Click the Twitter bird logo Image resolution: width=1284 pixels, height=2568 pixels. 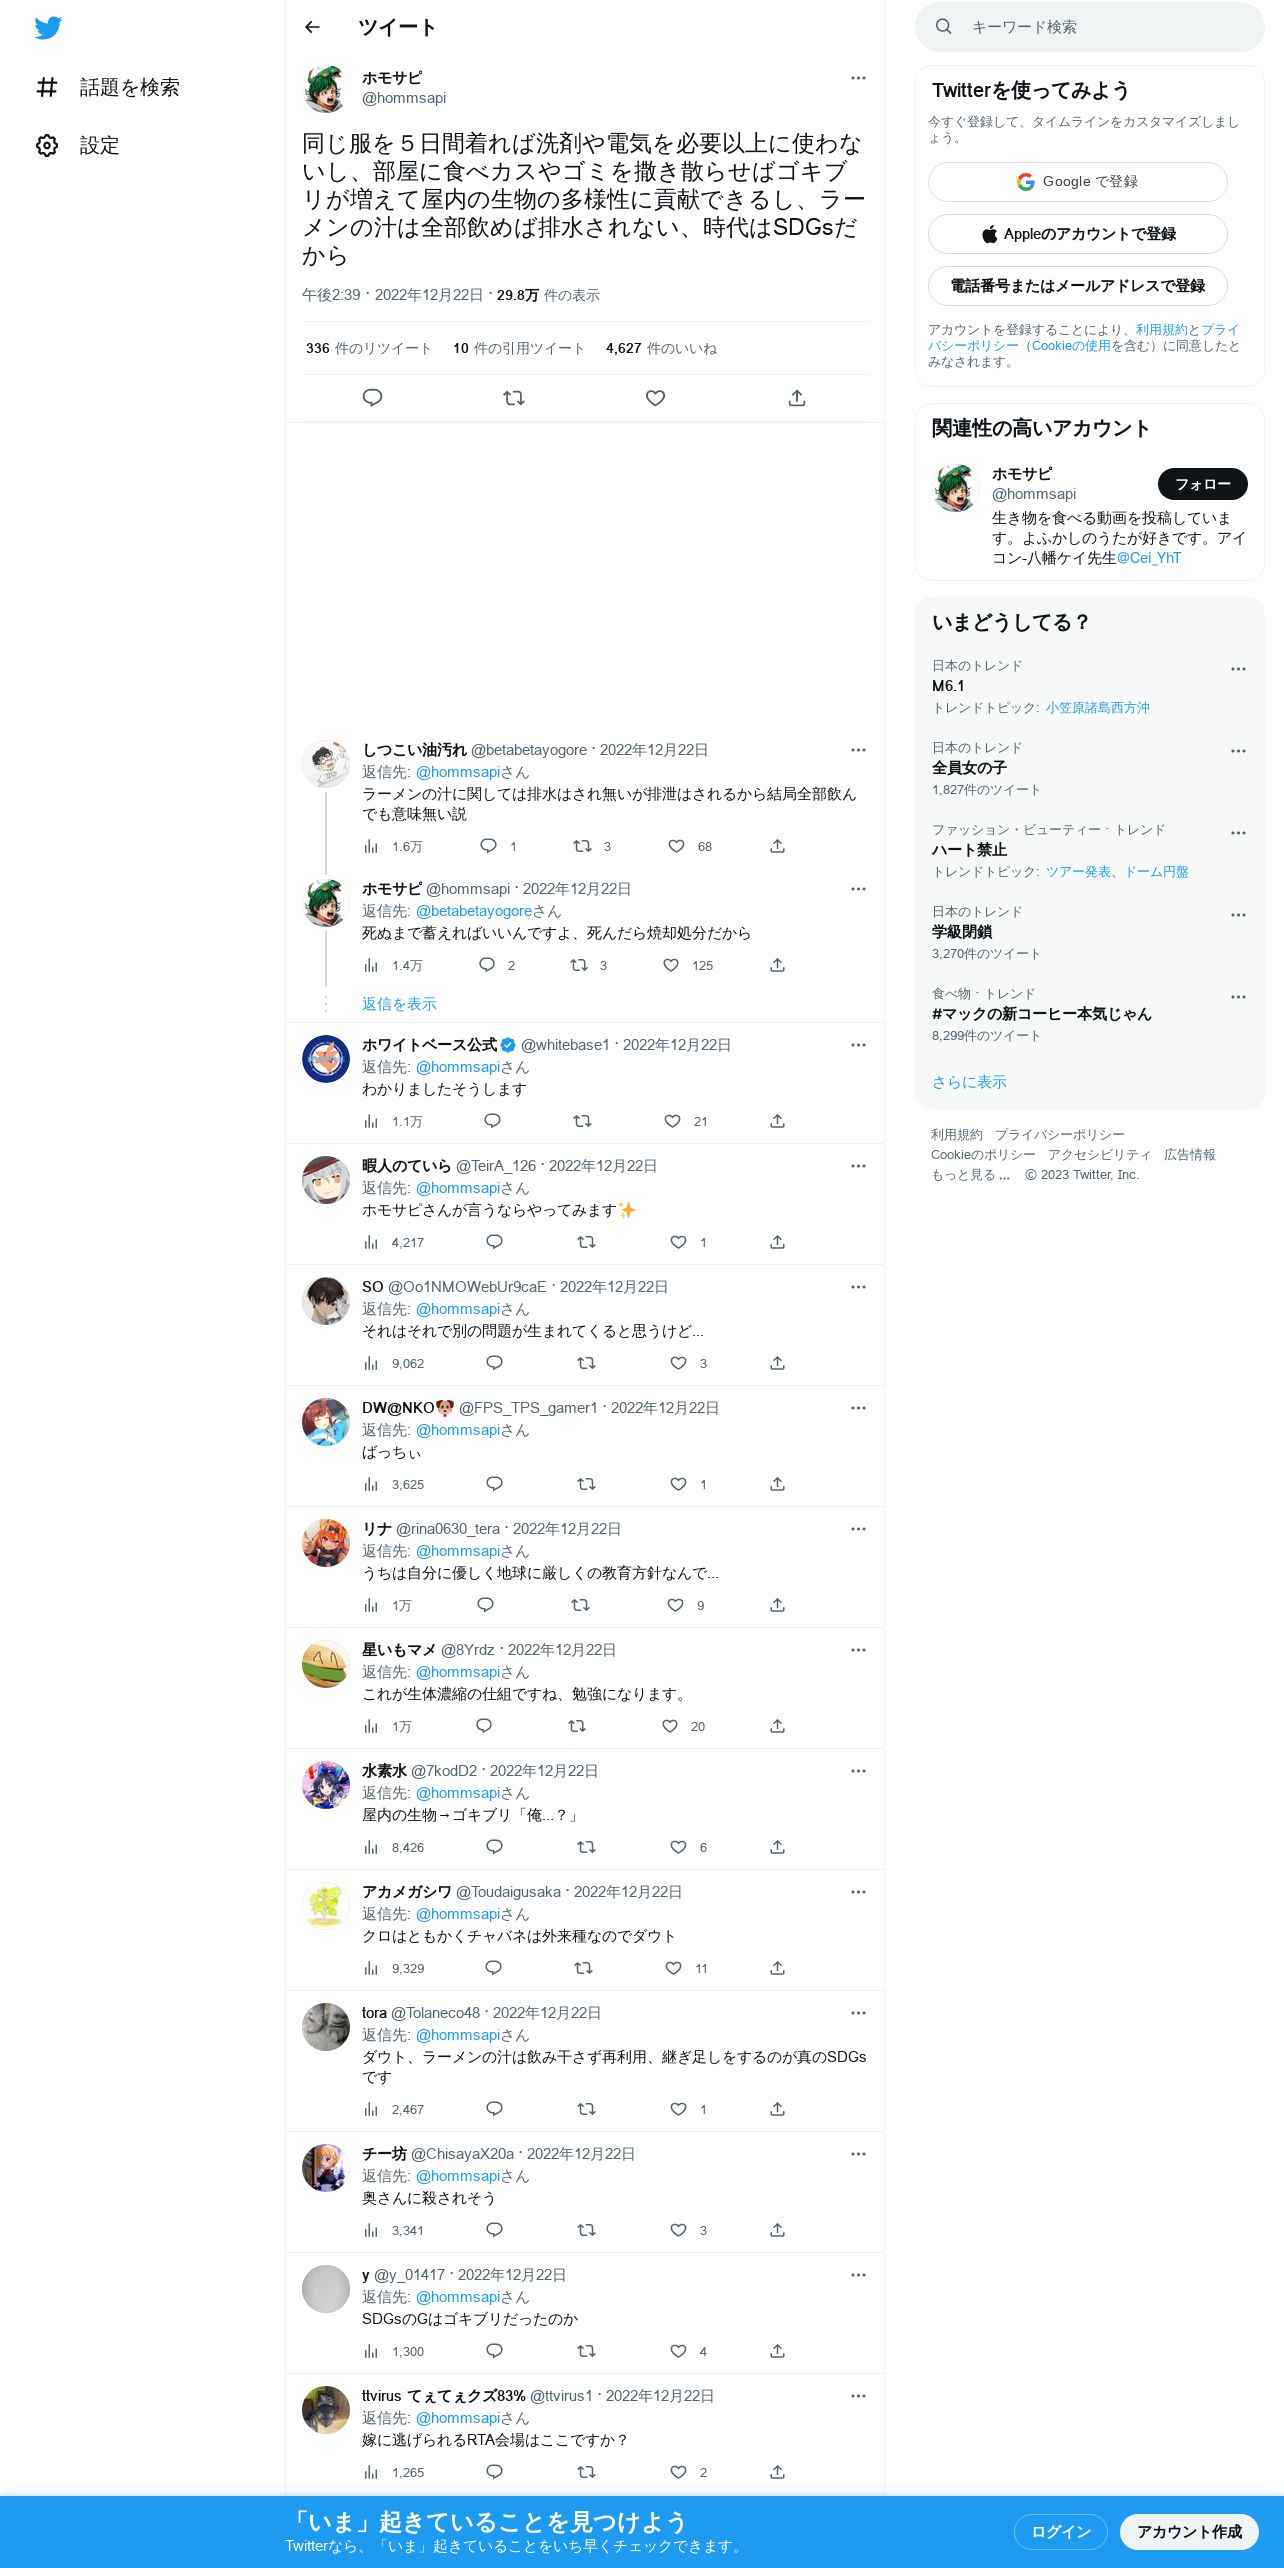tap(48, 28)
